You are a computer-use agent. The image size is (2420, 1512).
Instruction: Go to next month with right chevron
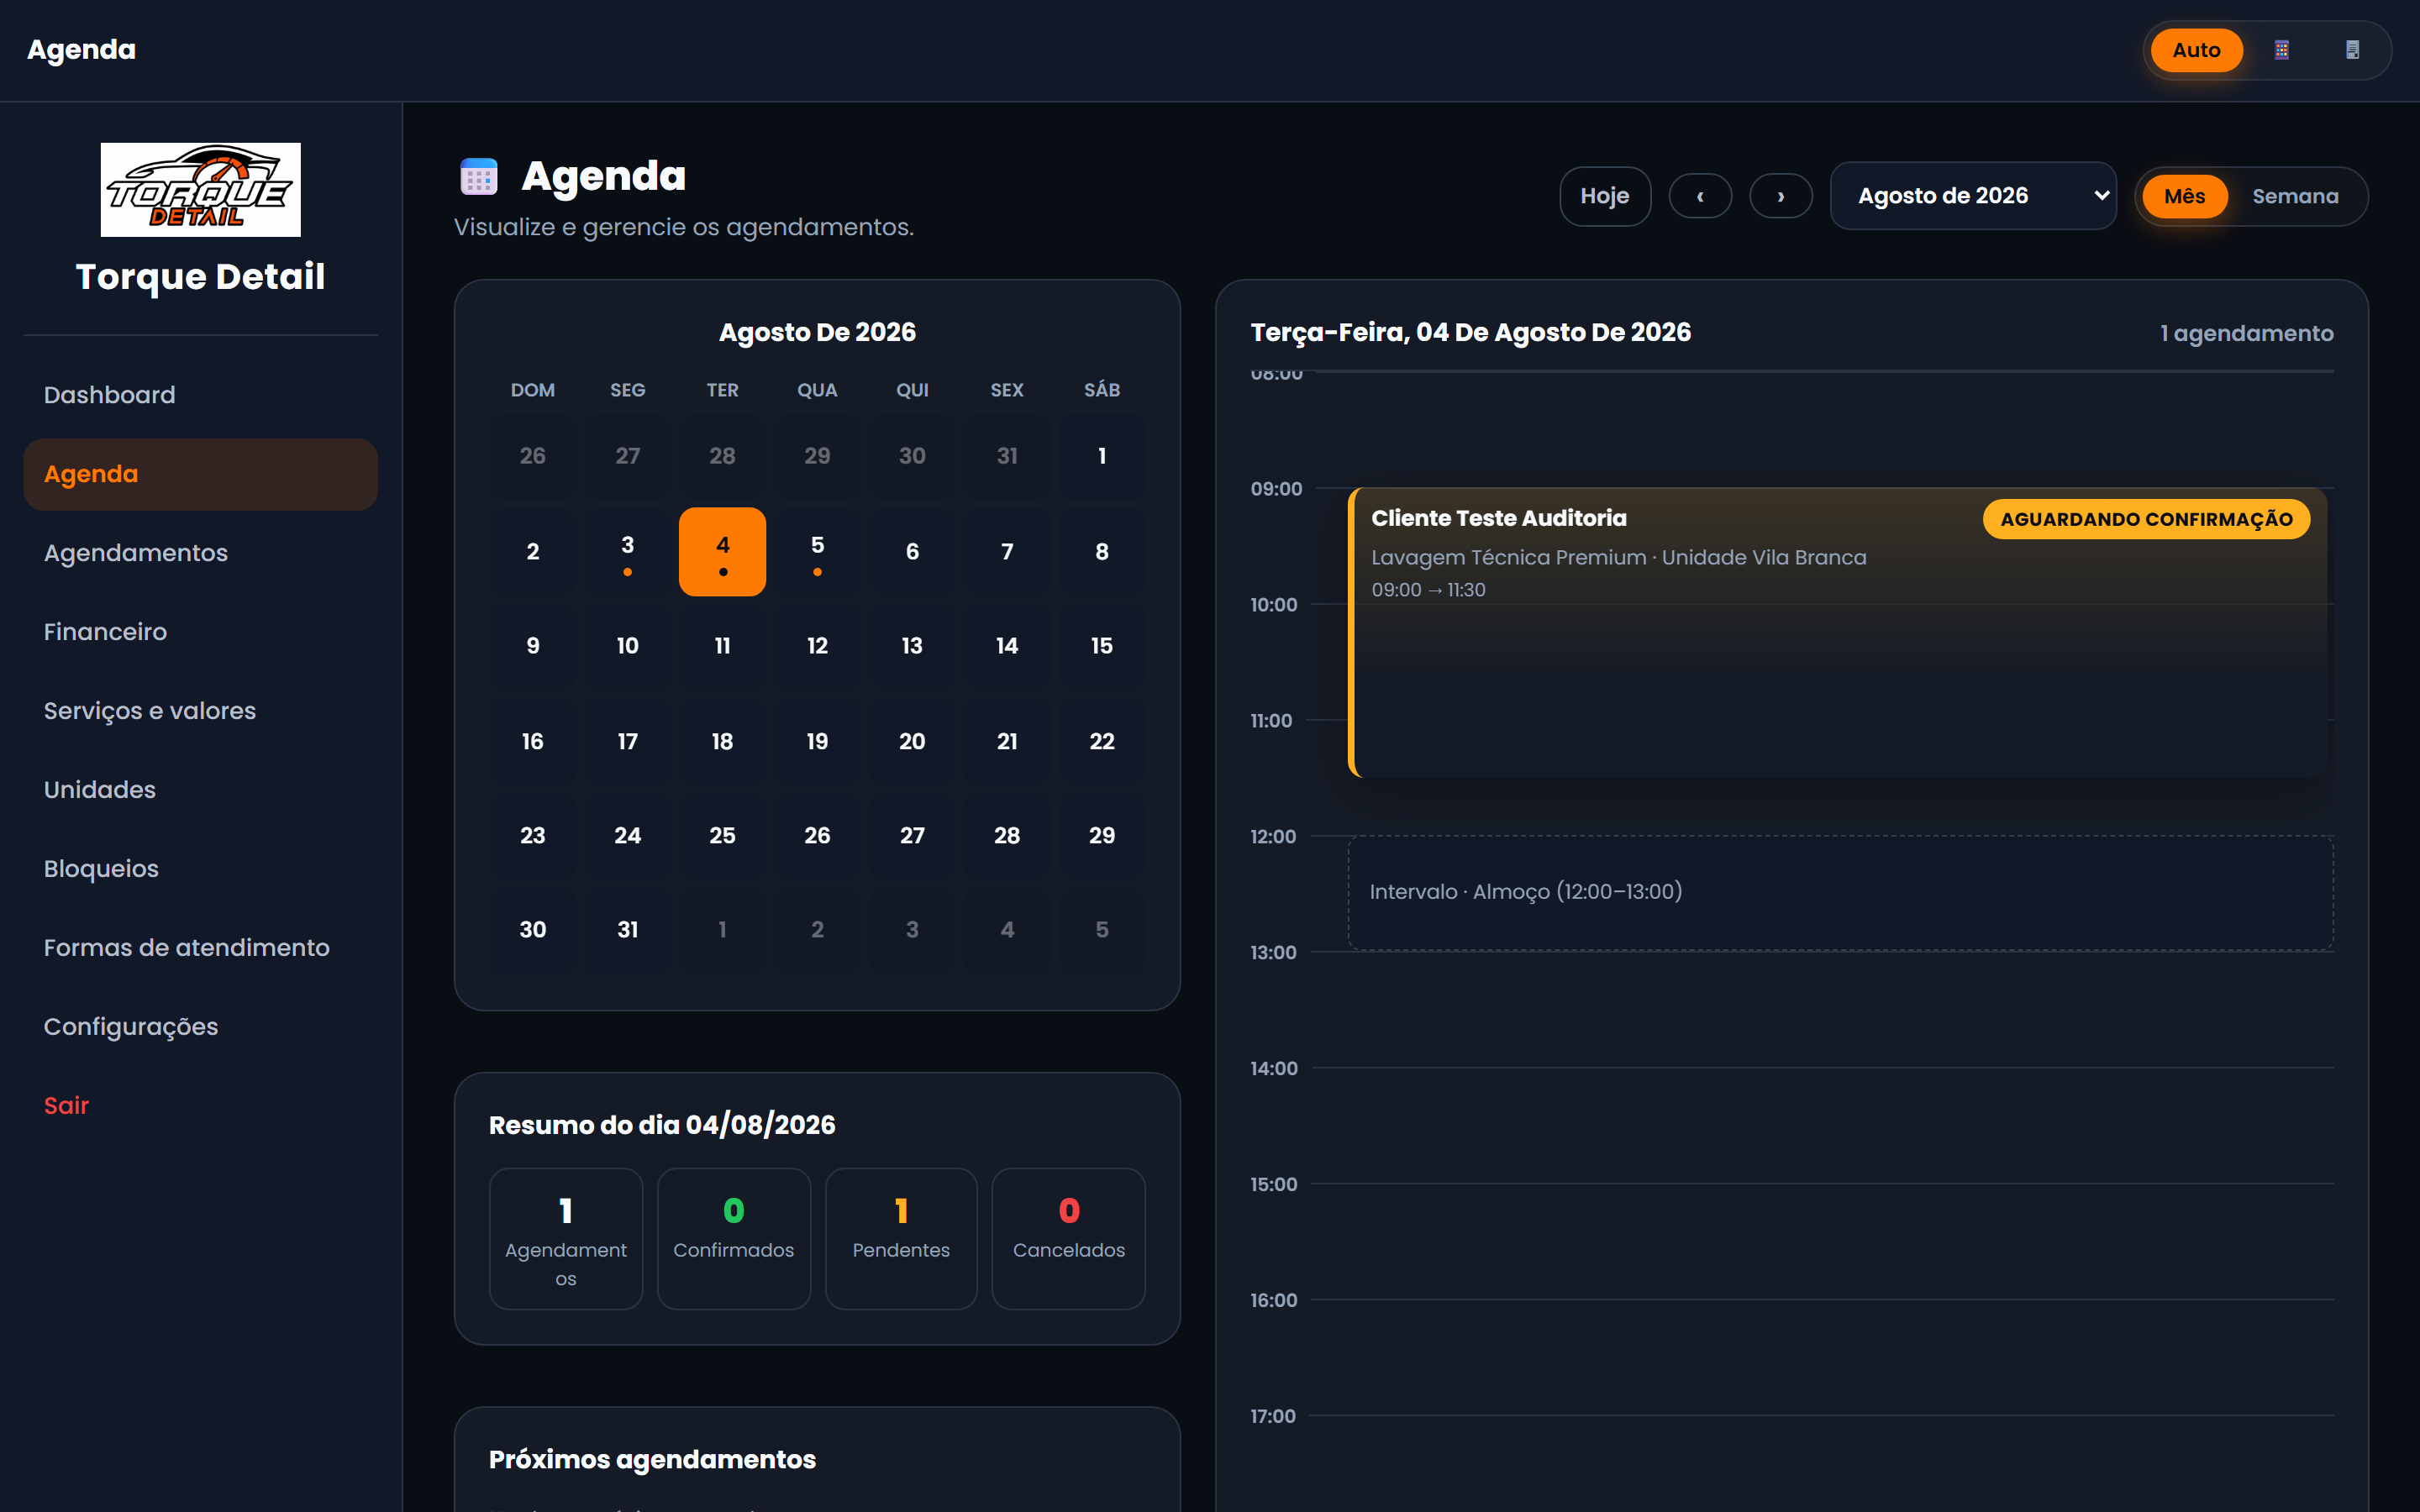point(1780,196)
